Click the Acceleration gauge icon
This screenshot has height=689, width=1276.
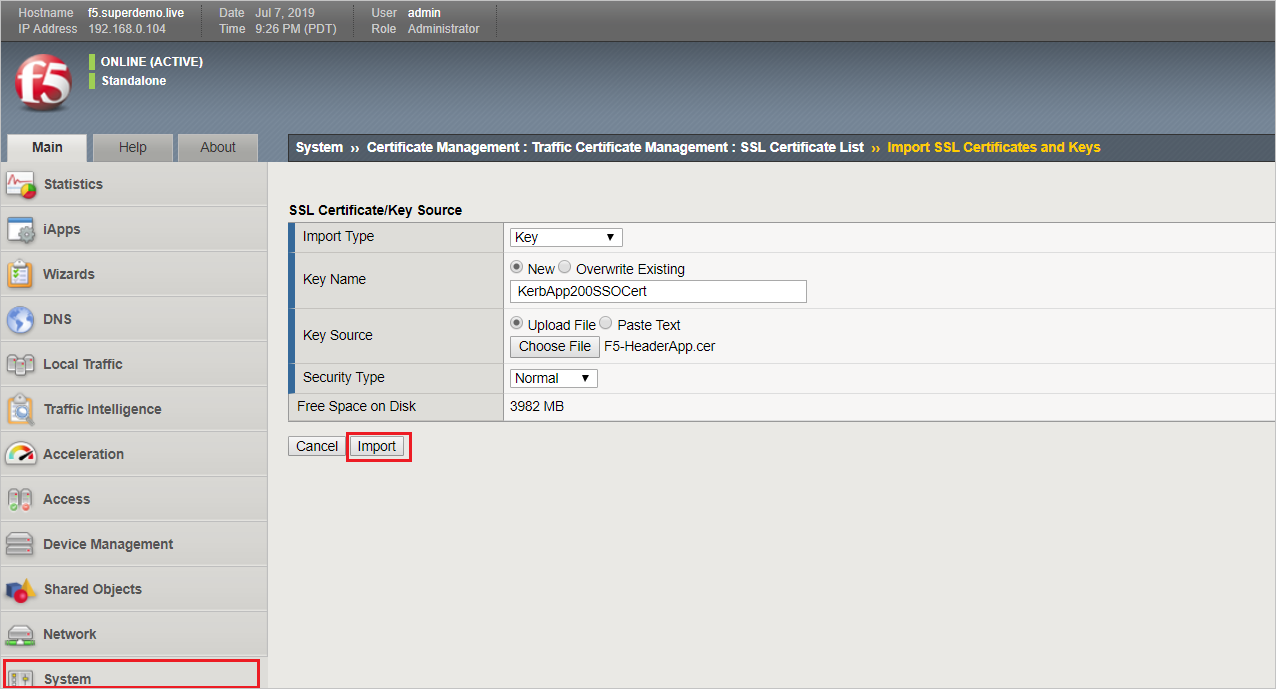pos(21,454)
